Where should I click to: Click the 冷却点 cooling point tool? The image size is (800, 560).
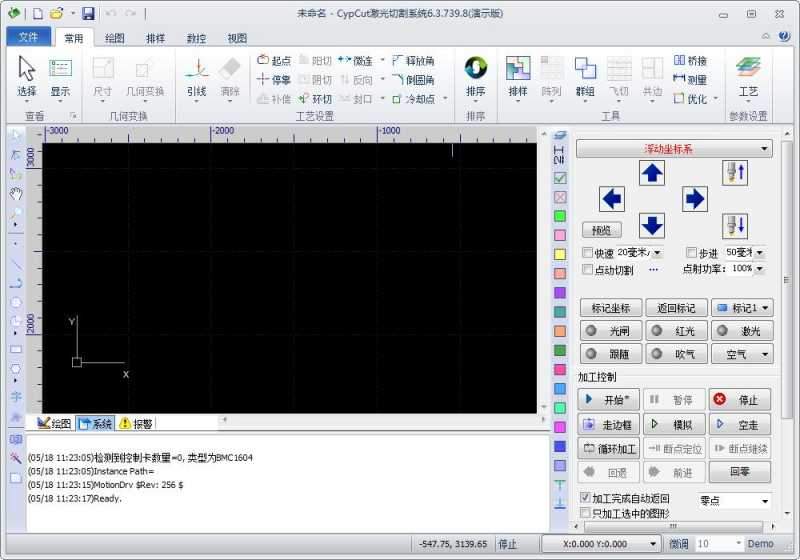[414, 98]
